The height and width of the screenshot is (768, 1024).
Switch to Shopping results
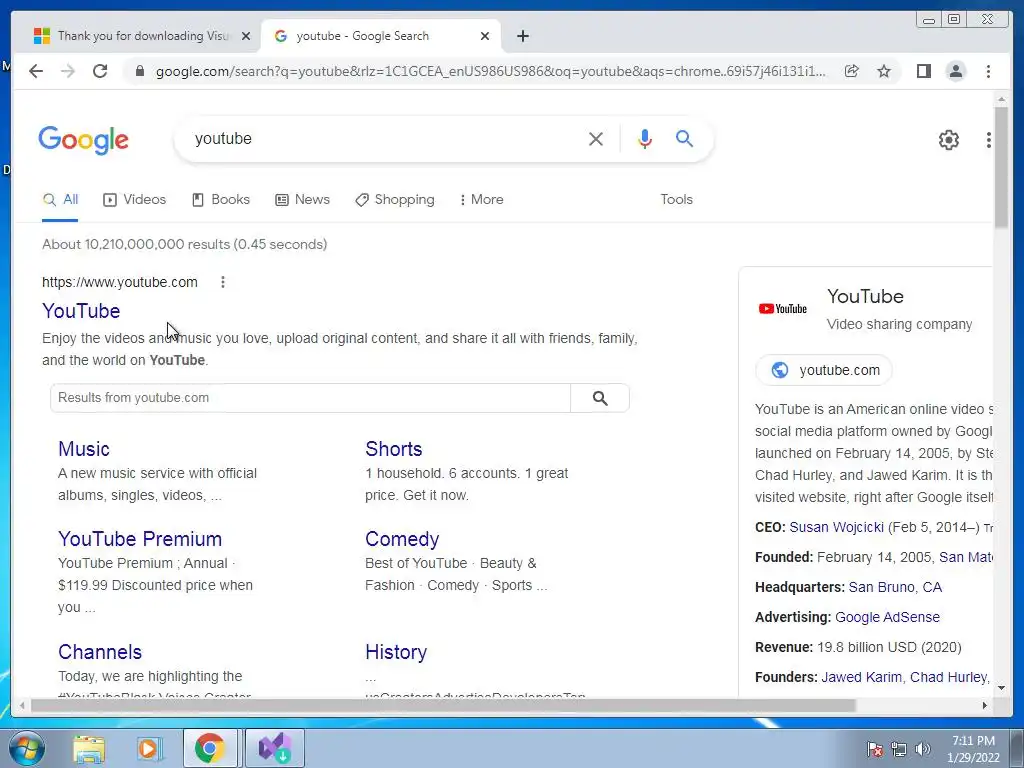click(x=394, y=200)
